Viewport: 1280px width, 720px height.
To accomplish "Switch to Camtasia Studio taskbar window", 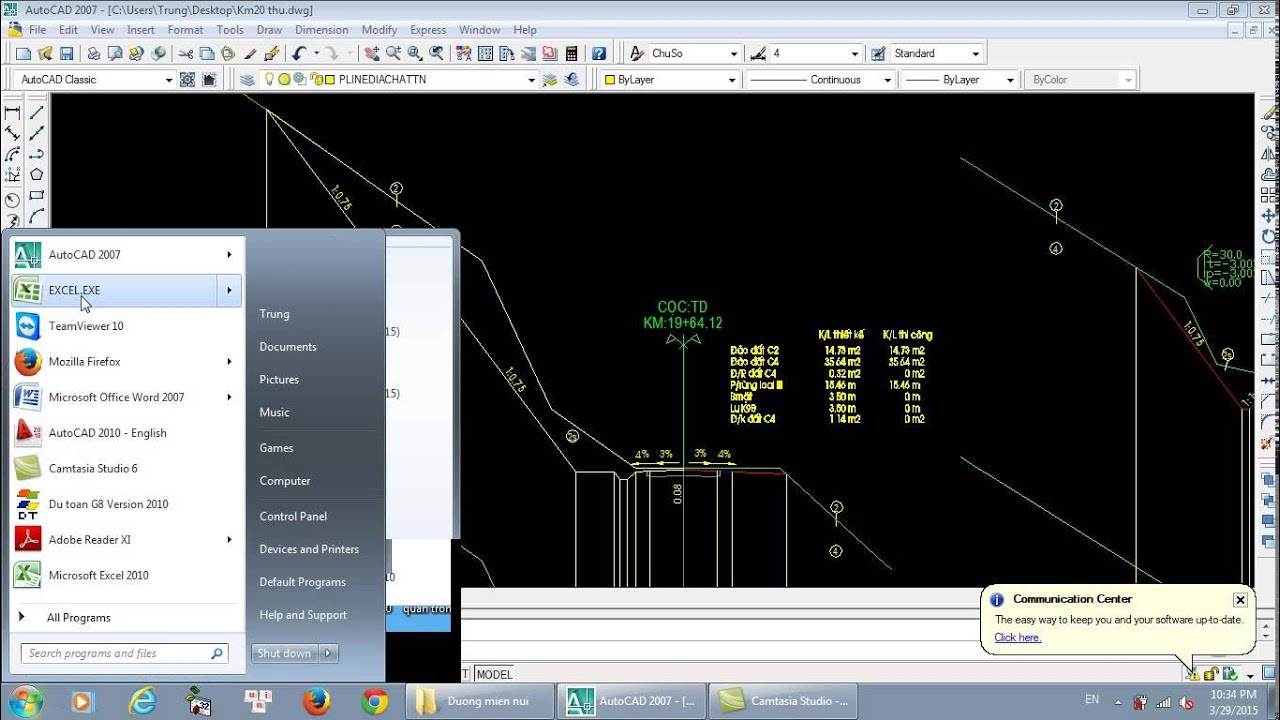I will (x=783, y=701).
